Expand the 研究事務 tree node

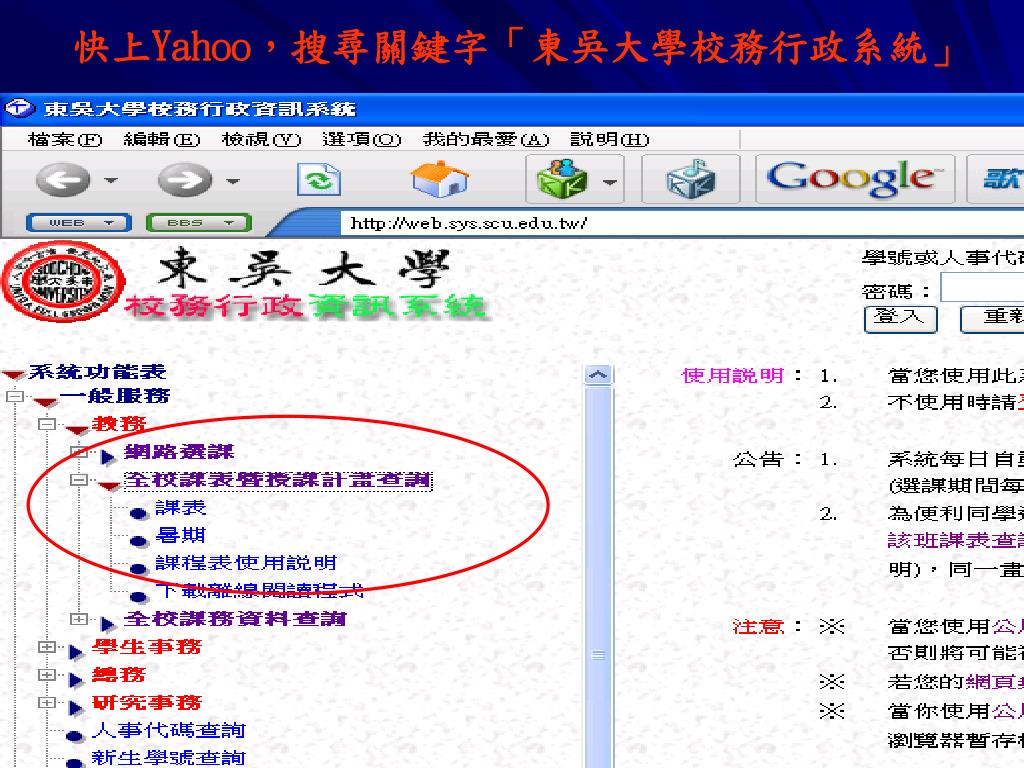pos(46,703)
